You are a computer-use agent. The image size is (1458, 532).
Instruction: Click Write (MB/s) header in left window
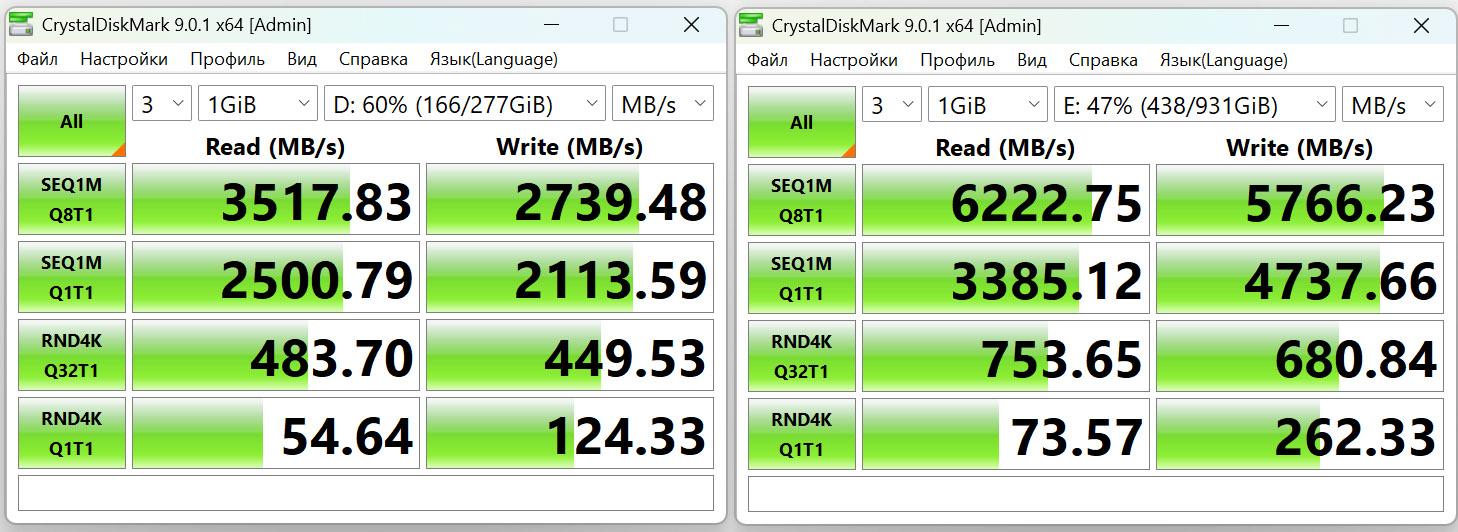coord(569,147)
